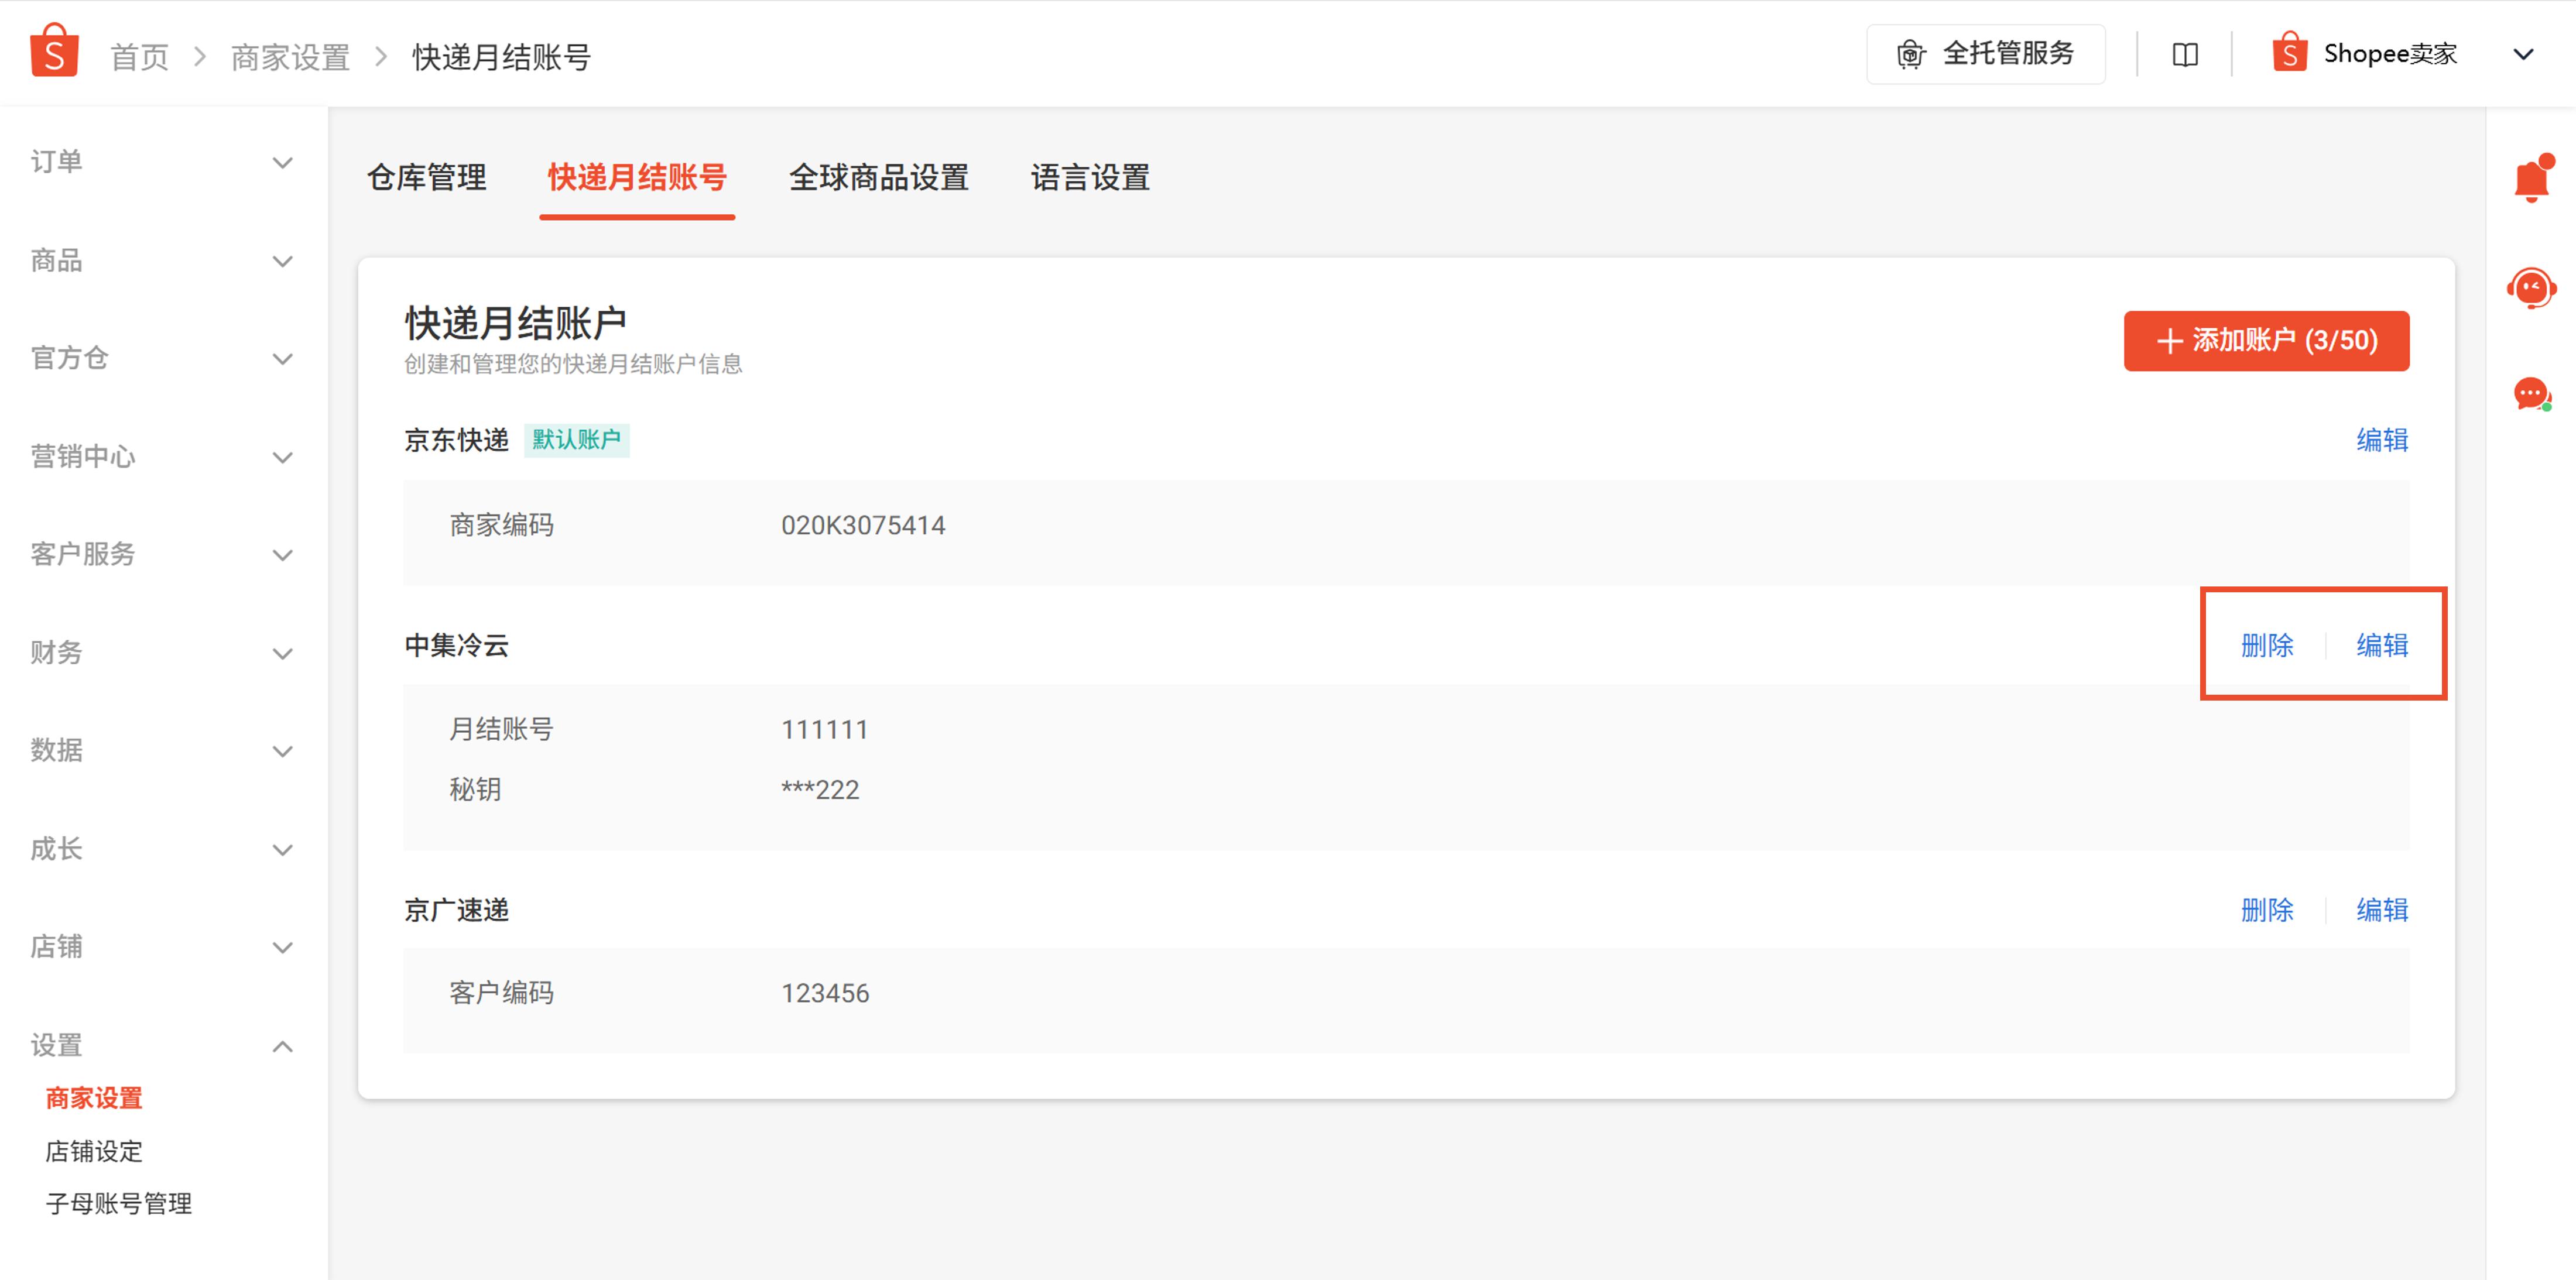
Task: Click the secret key value ***222
Action: (x=820, y=790)
